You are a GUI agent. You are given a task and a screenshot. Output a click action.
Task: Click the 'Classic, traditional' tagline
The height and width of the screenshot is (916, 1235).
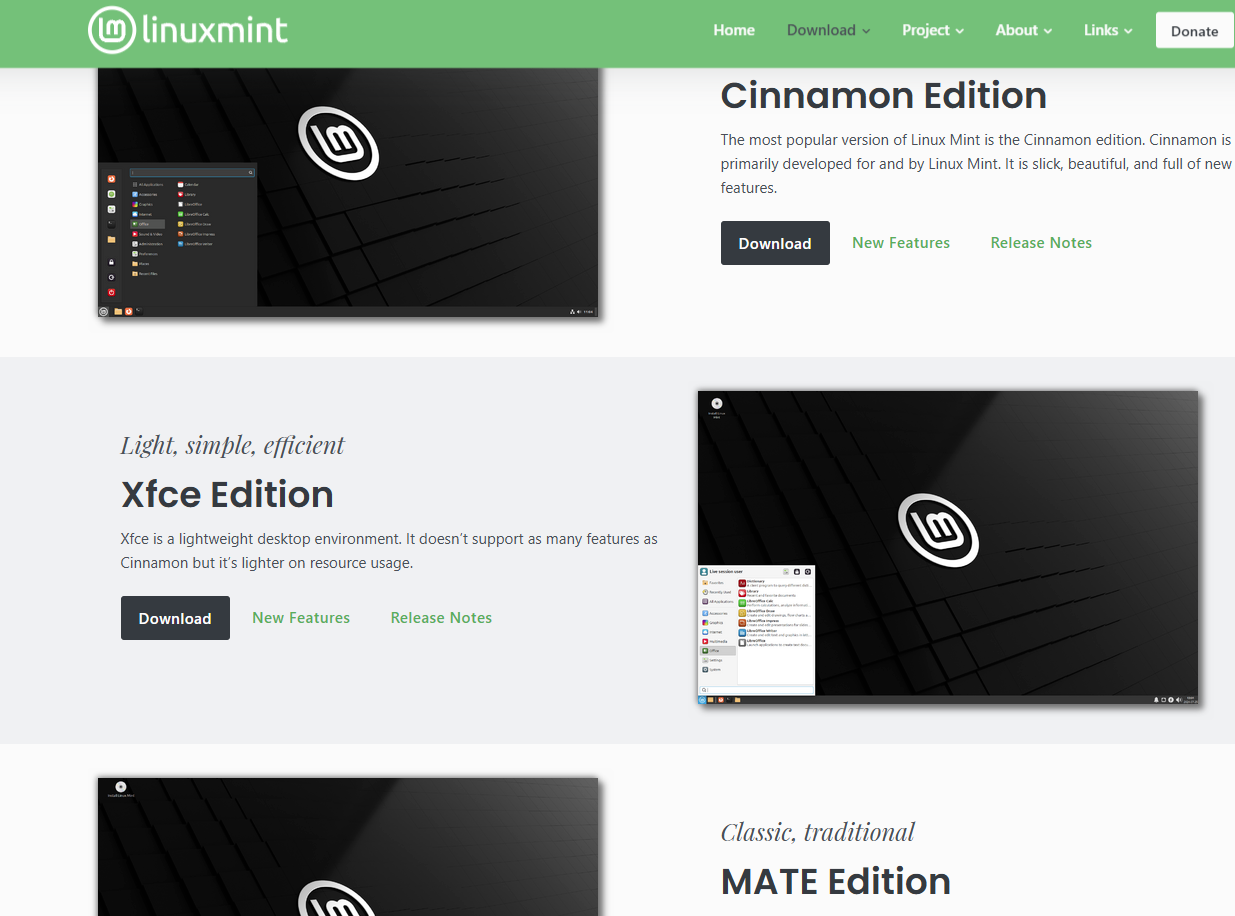pos(818,832)
